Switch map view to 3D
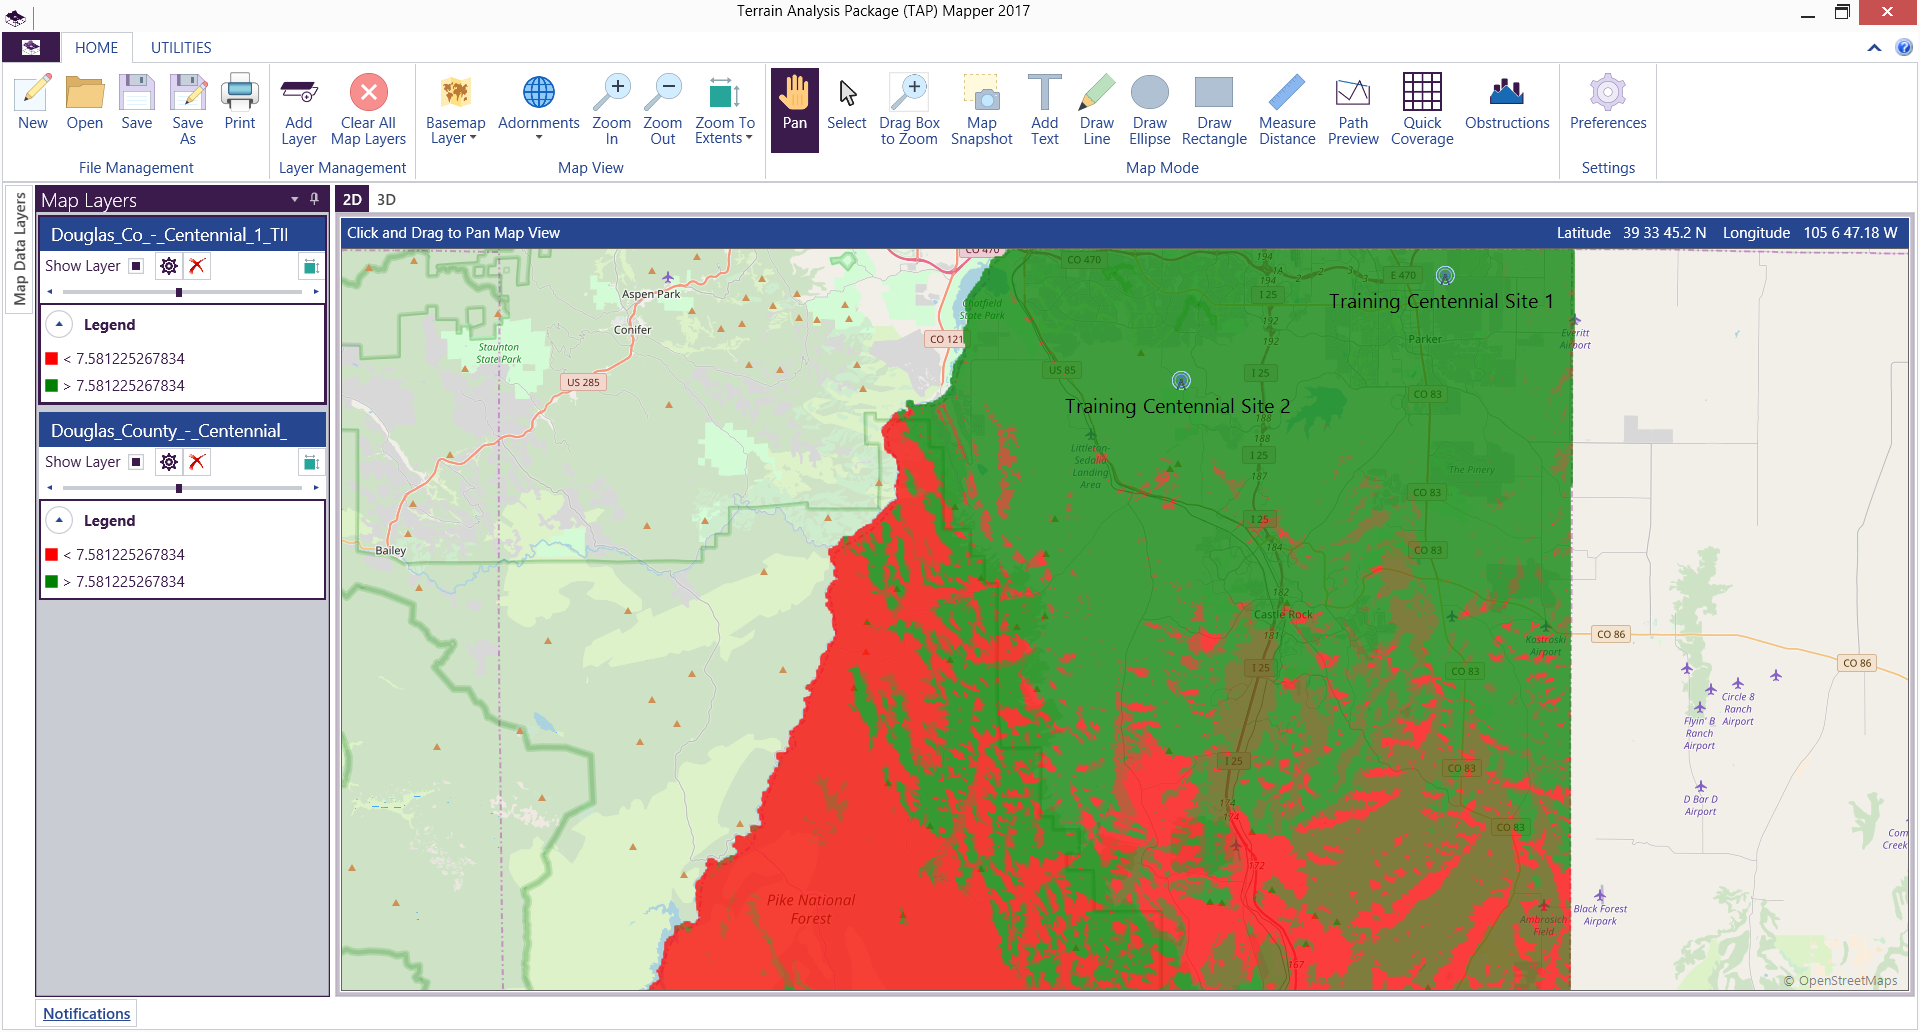The width and height of the screenshot is (1920, 1032). [x=386, y=200]
